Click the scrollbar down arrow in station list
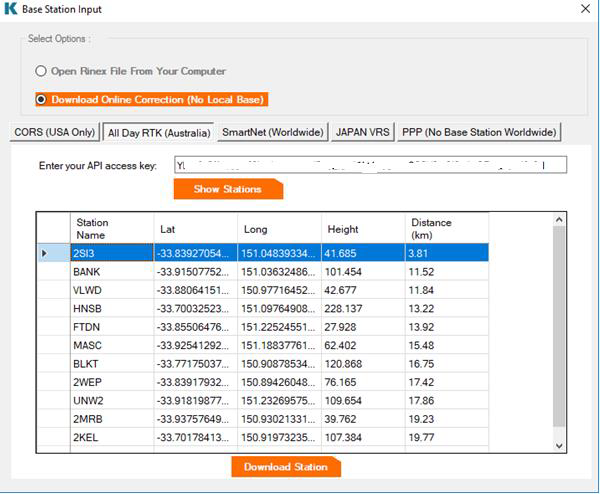The image size is (600, 494). coord(559,446)
